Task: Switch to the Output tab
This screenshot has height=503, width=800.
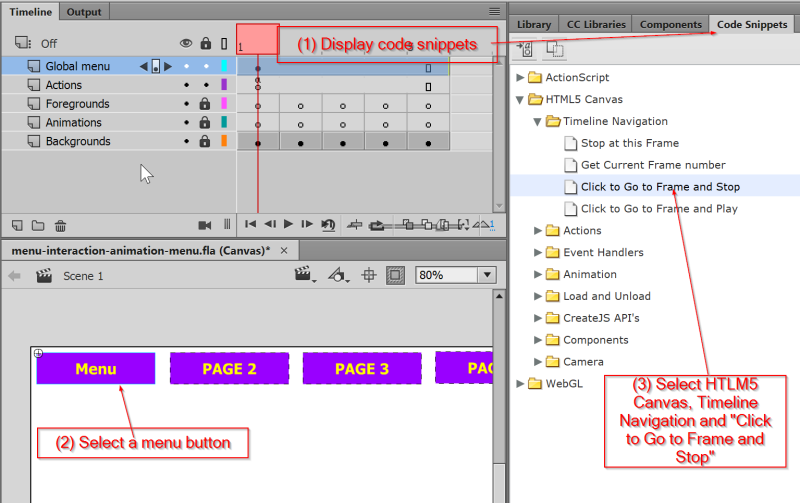Action: (84, 11)
